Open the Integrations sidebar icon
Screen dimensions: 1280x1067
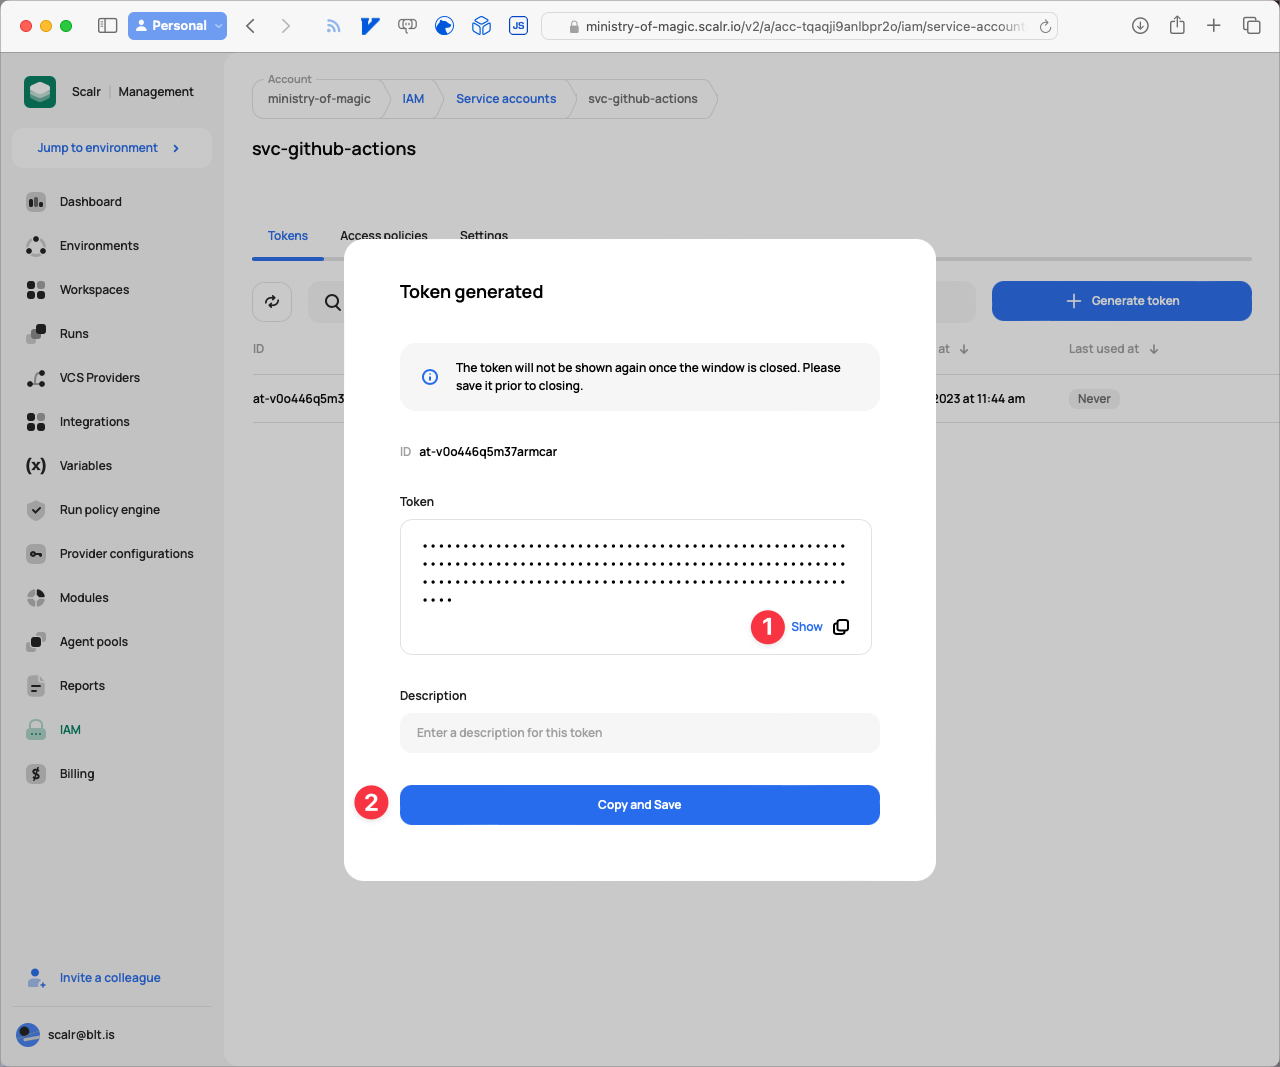coord(36,422)
